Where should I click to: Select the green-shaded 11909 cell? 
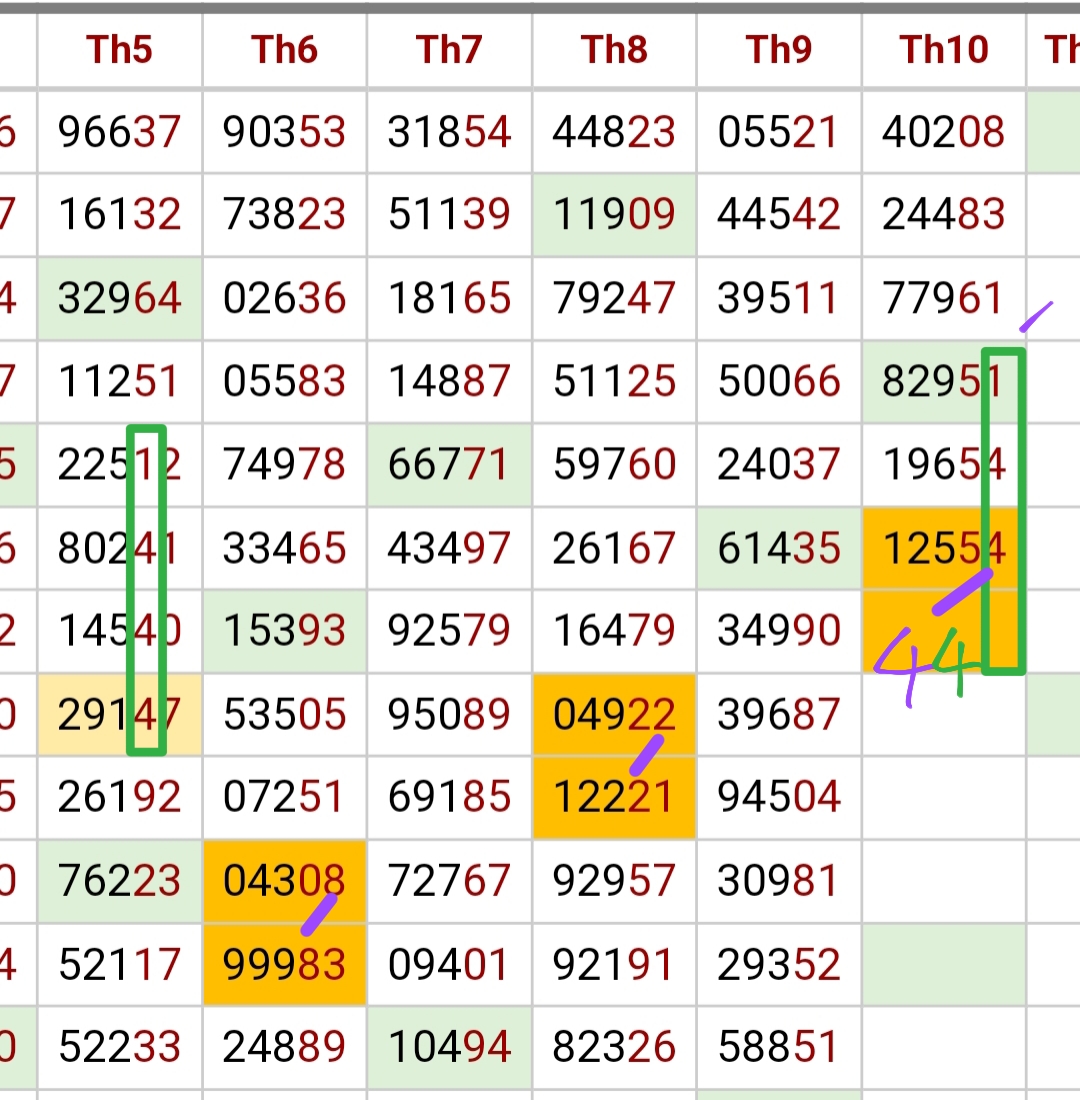614,215
